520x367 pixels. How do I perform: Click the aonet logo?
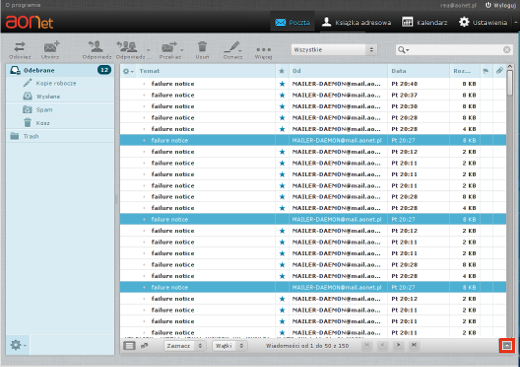[29, 22]
